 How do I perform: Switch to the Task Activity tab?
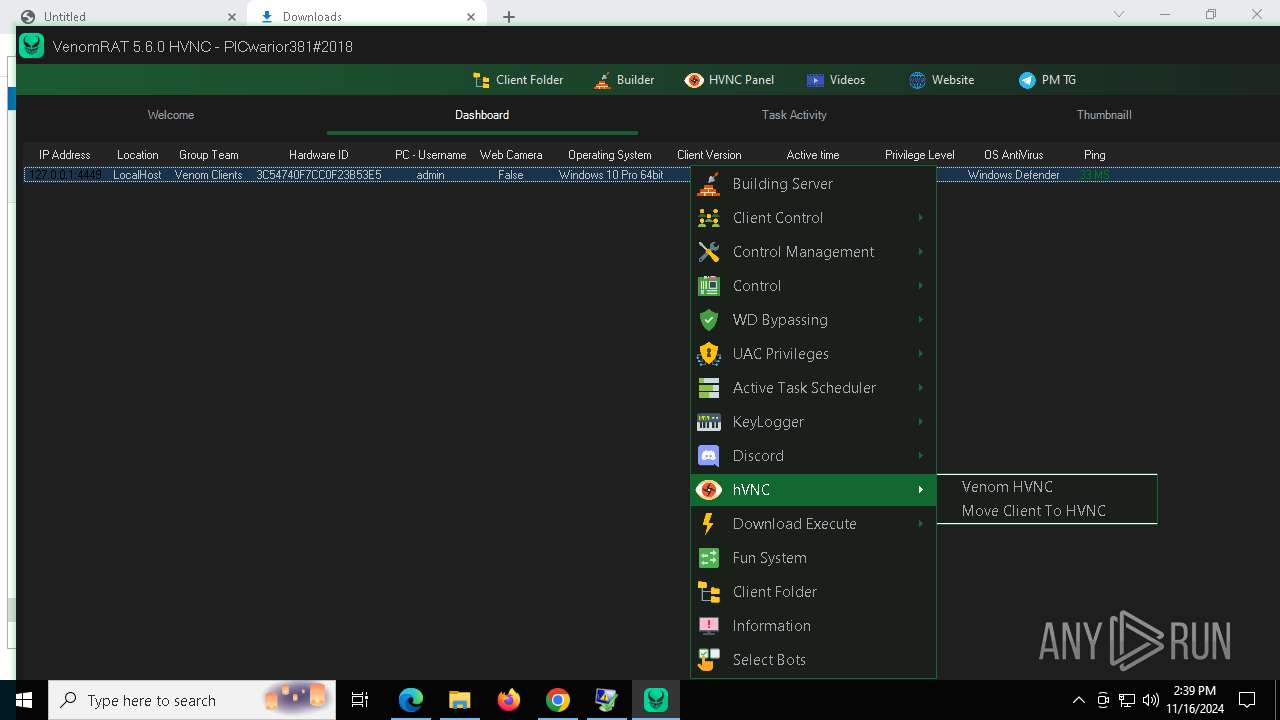(x=794, y=115)
